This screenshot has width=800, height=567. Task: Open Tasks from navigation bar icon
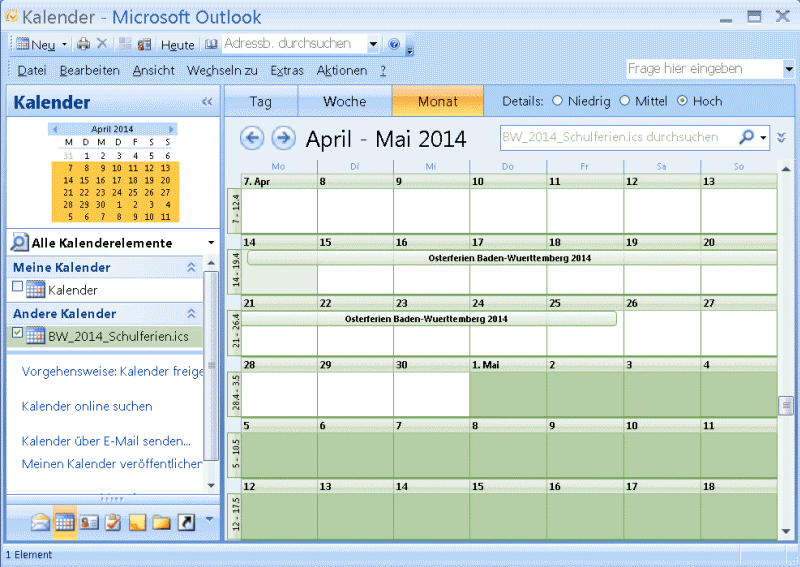click(x=113, y=523)
